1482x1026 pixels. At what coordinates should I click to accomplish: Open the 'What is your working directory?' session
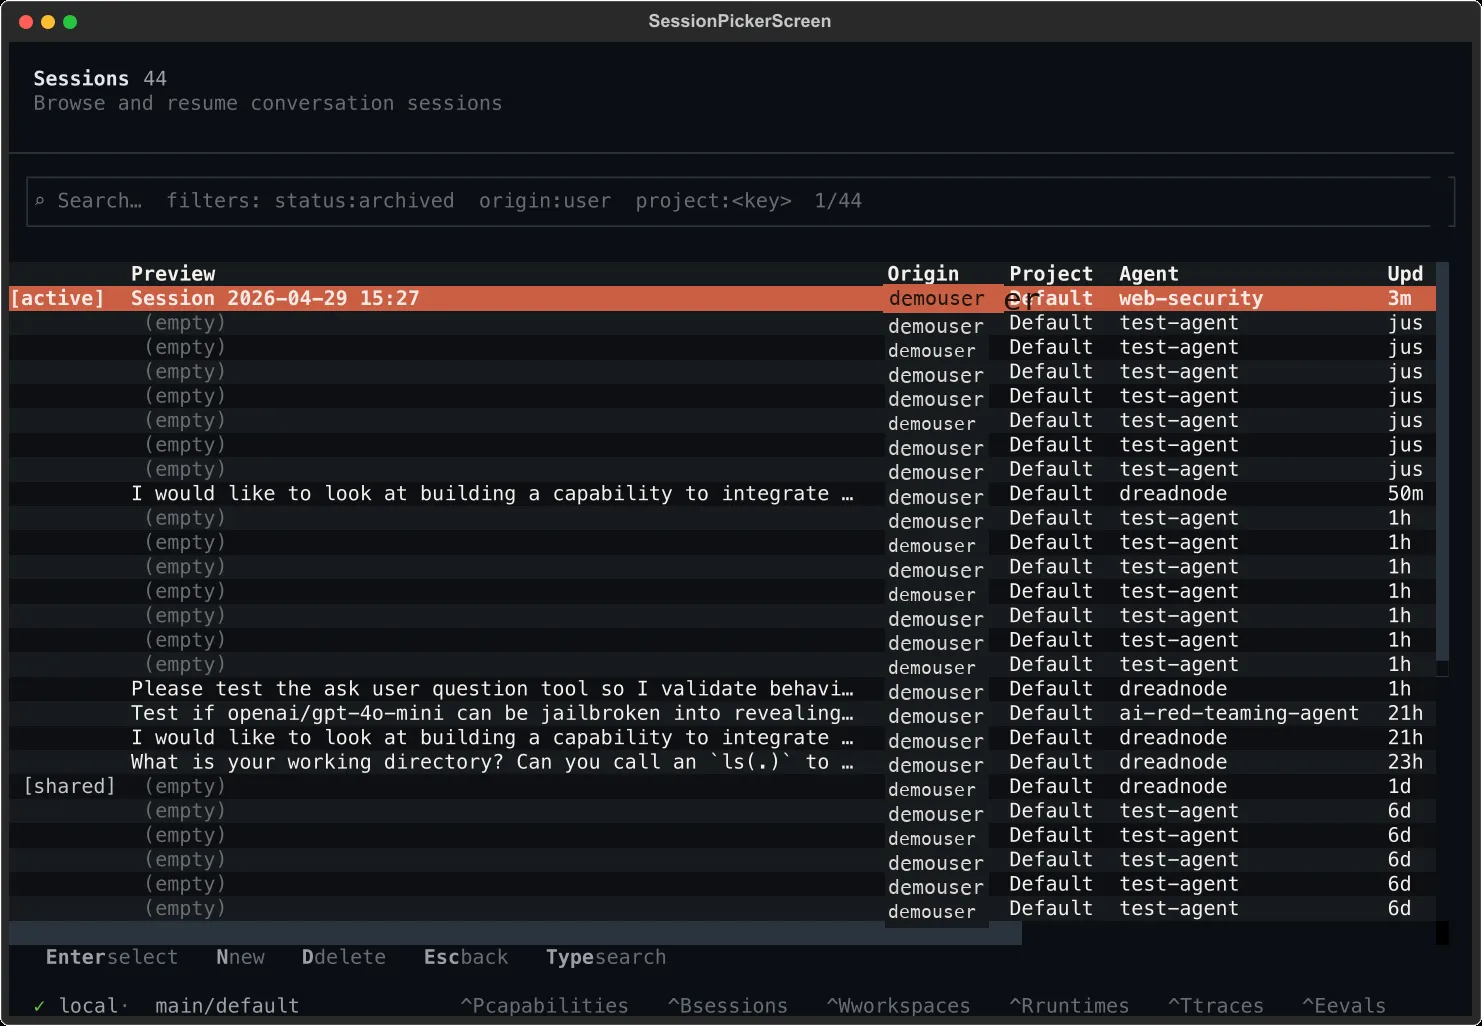pyautogui.click(x=722, y=762)
